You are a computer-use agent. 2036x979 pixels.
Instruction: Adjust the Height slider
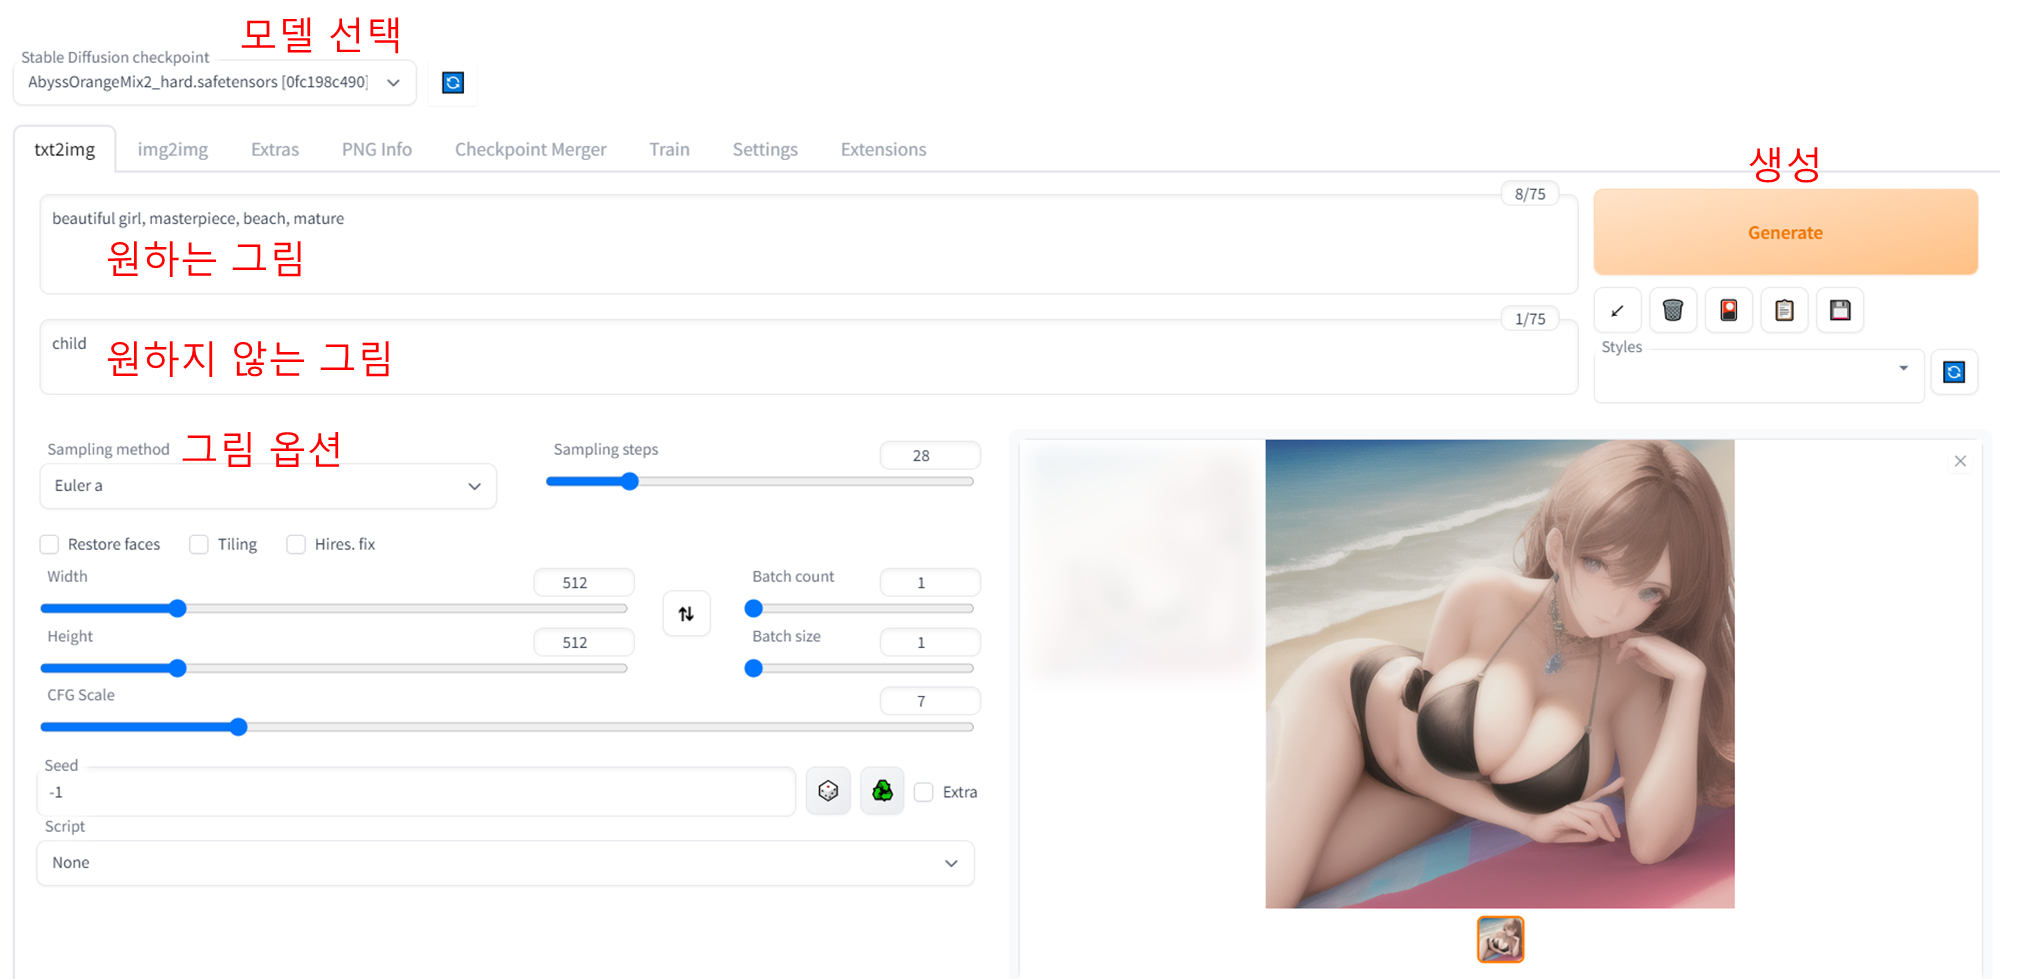coord(334,668)
